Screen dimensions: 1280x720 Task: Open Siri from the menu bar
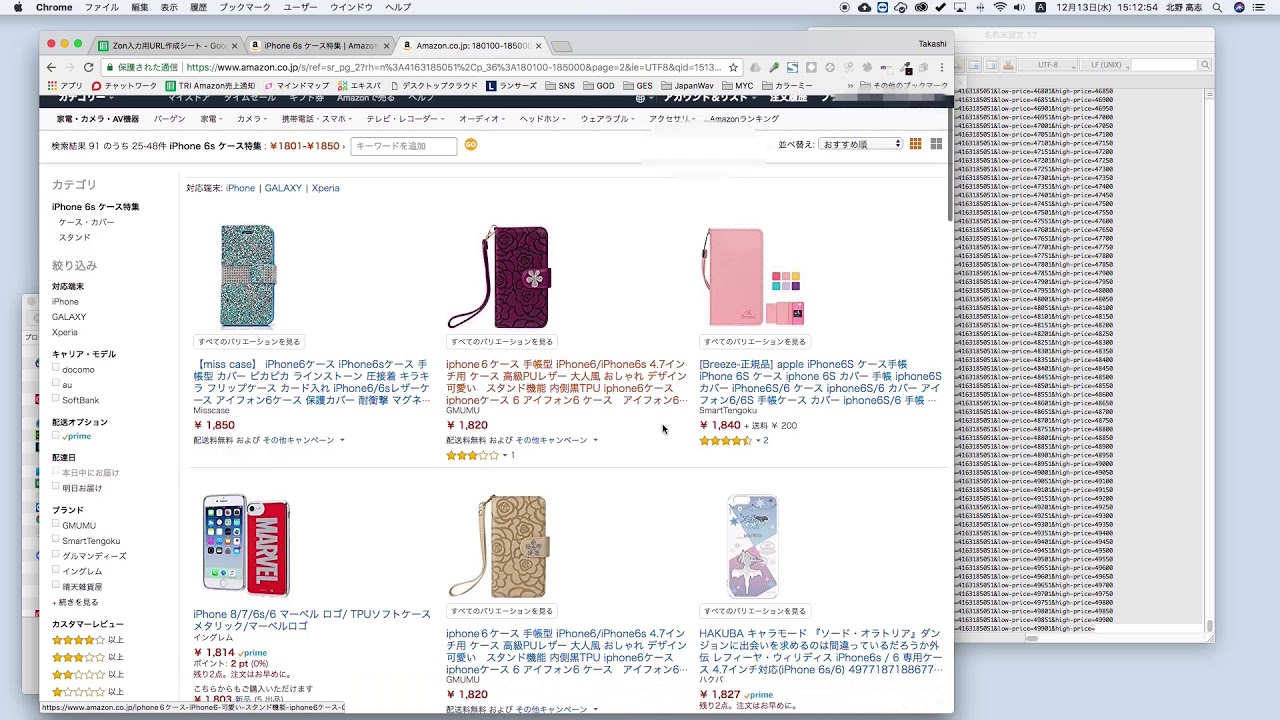tap(1239, 7)
